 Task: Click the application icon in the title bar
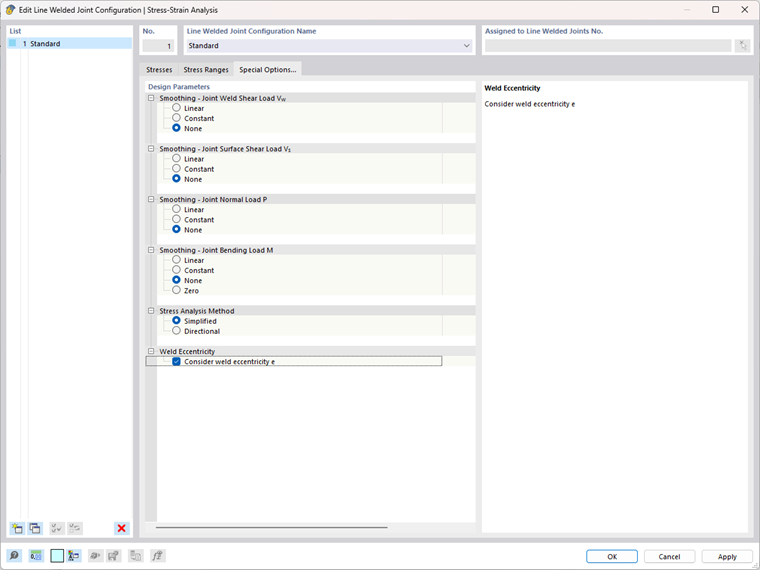click(10, 10)
